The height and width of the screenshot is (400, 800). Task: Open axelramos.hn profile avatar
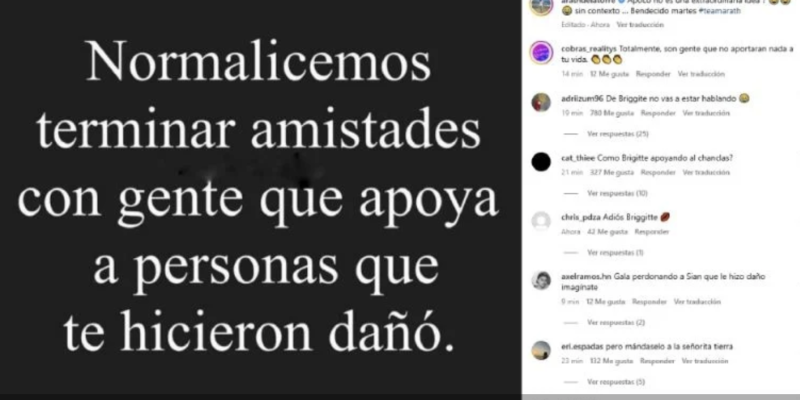click(541, 281)
